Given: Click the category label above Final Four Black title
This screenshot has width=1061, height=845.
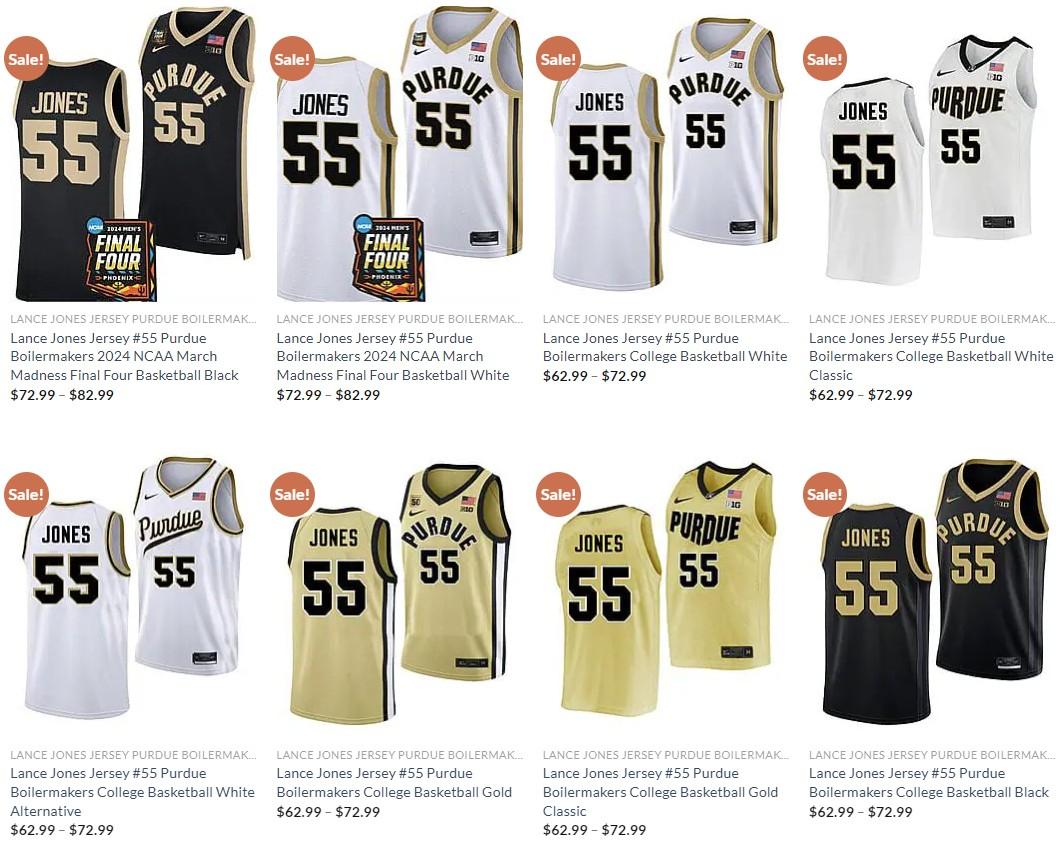Looking at the screenshot, I should coord(133,319).
